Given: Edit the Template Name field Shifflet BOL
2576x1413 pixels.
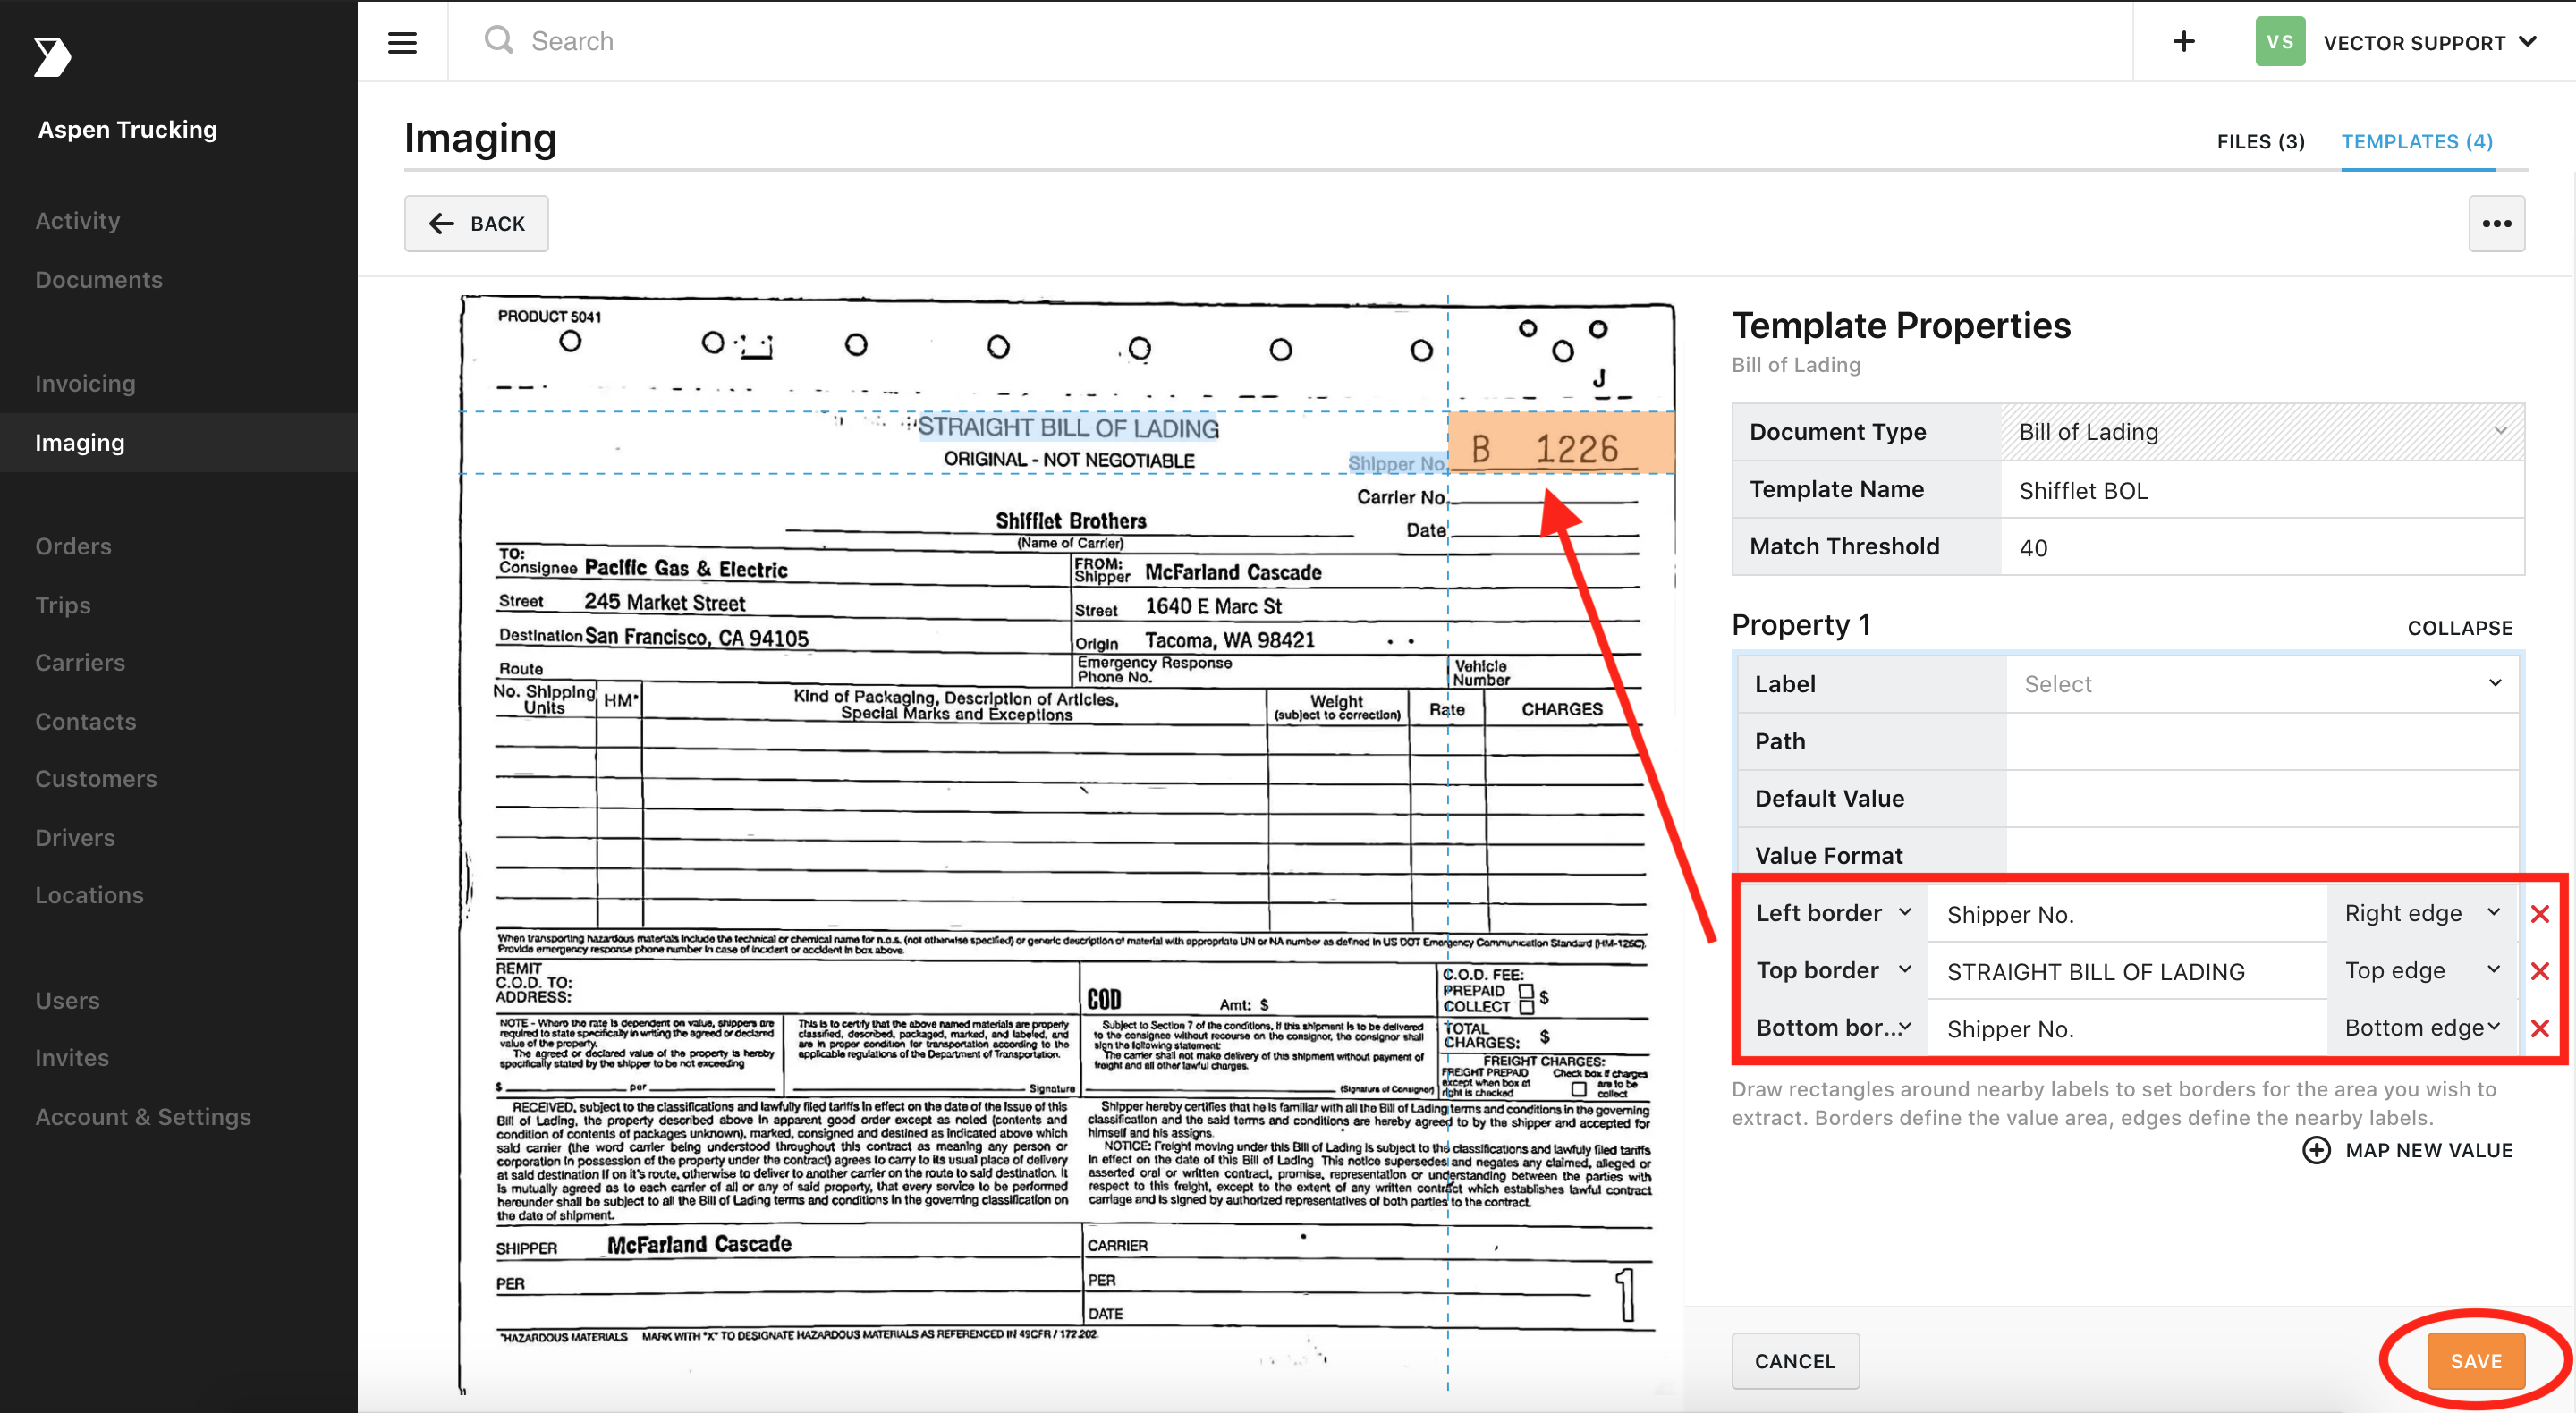Looking at the screenshot, I should coord(2262,490).
